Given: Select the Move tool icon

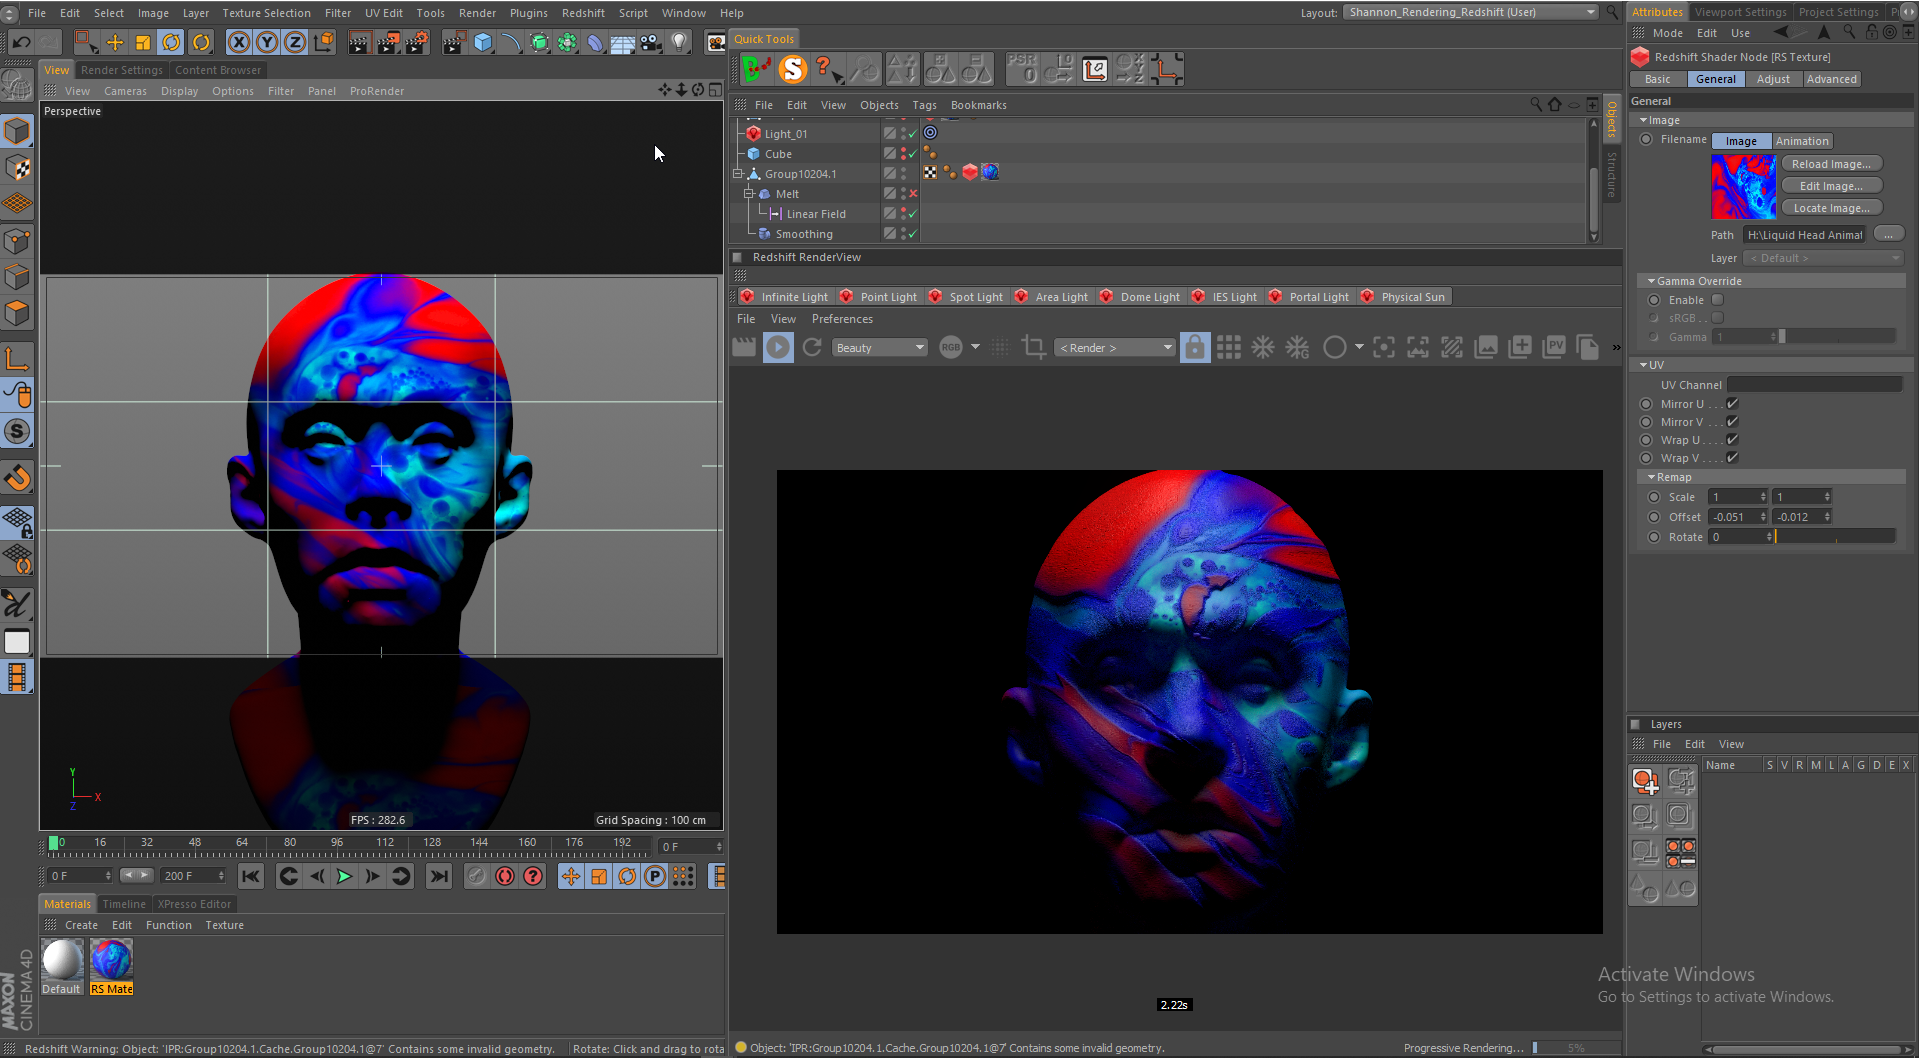Looking at the screenshot, I should click(x=115, y=42).
